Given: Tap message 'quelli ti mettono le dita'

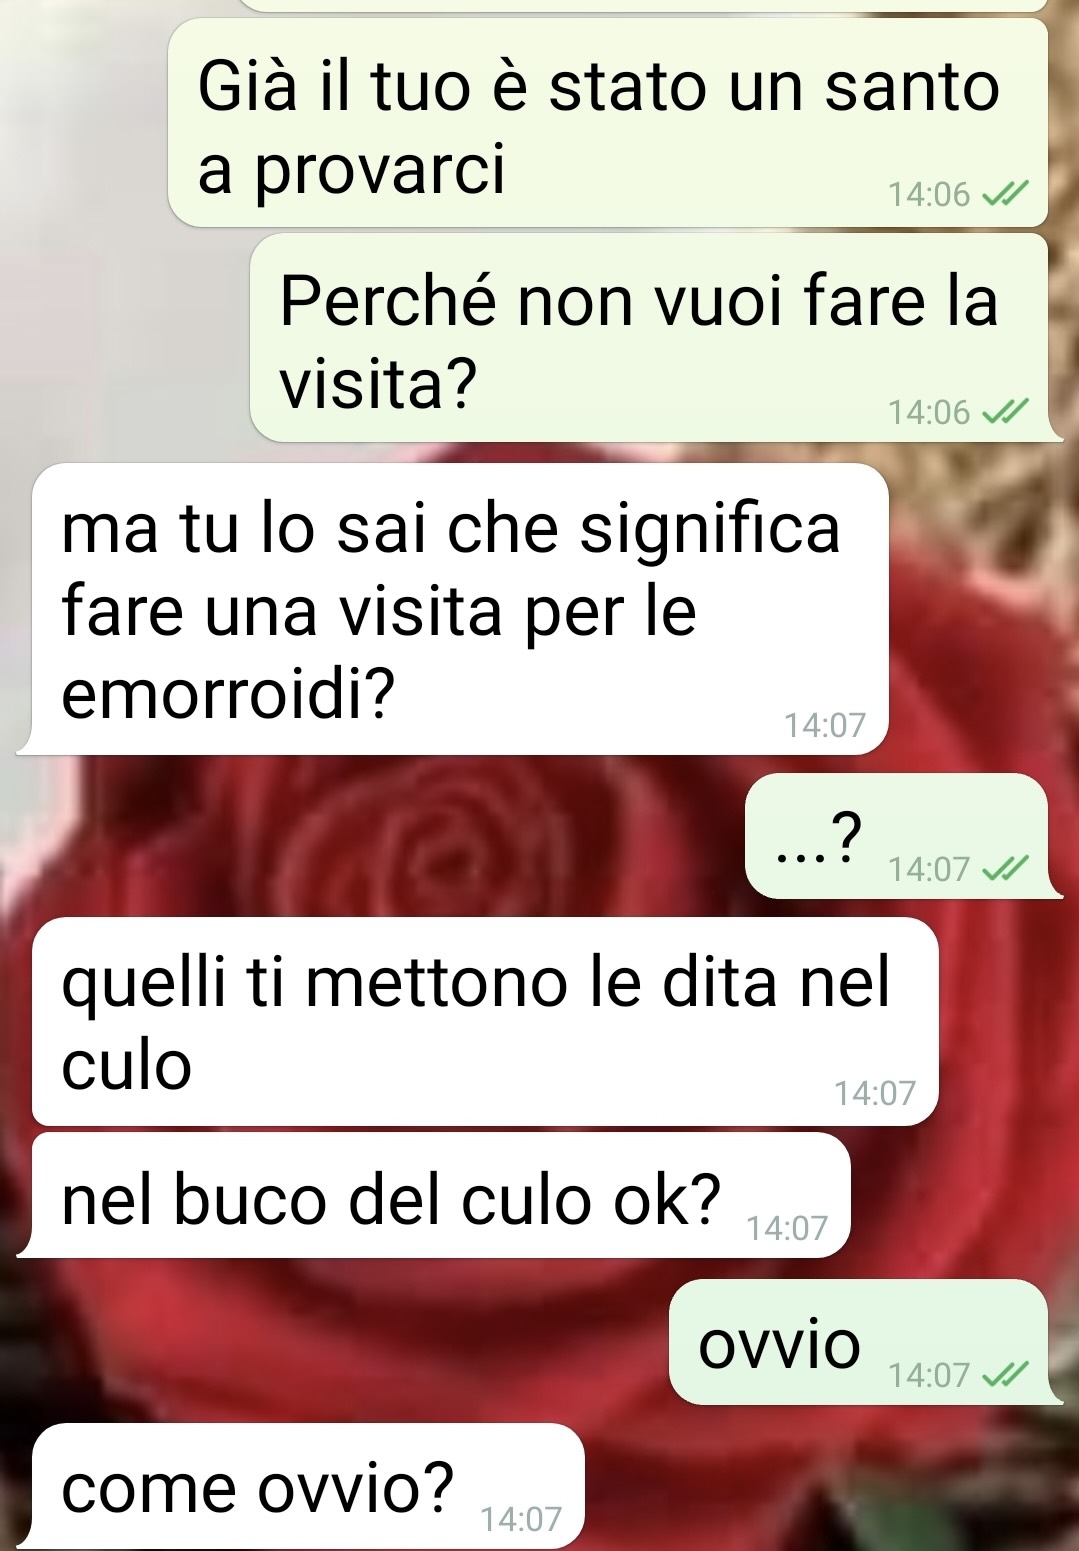Looking at the screenshot, I should click(485, 1022).
